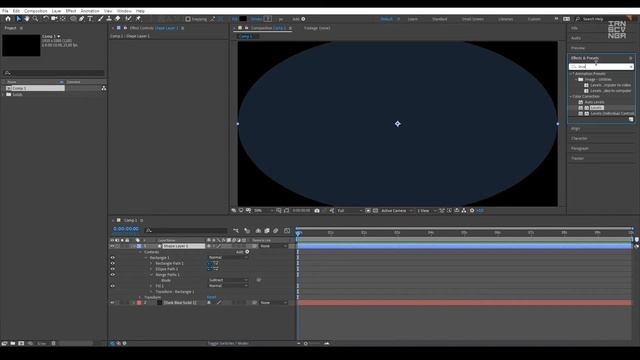Toggle visibility of Ellipse Path 1
Viewport: 640px width, 360px height.
(x=112, y=269)
